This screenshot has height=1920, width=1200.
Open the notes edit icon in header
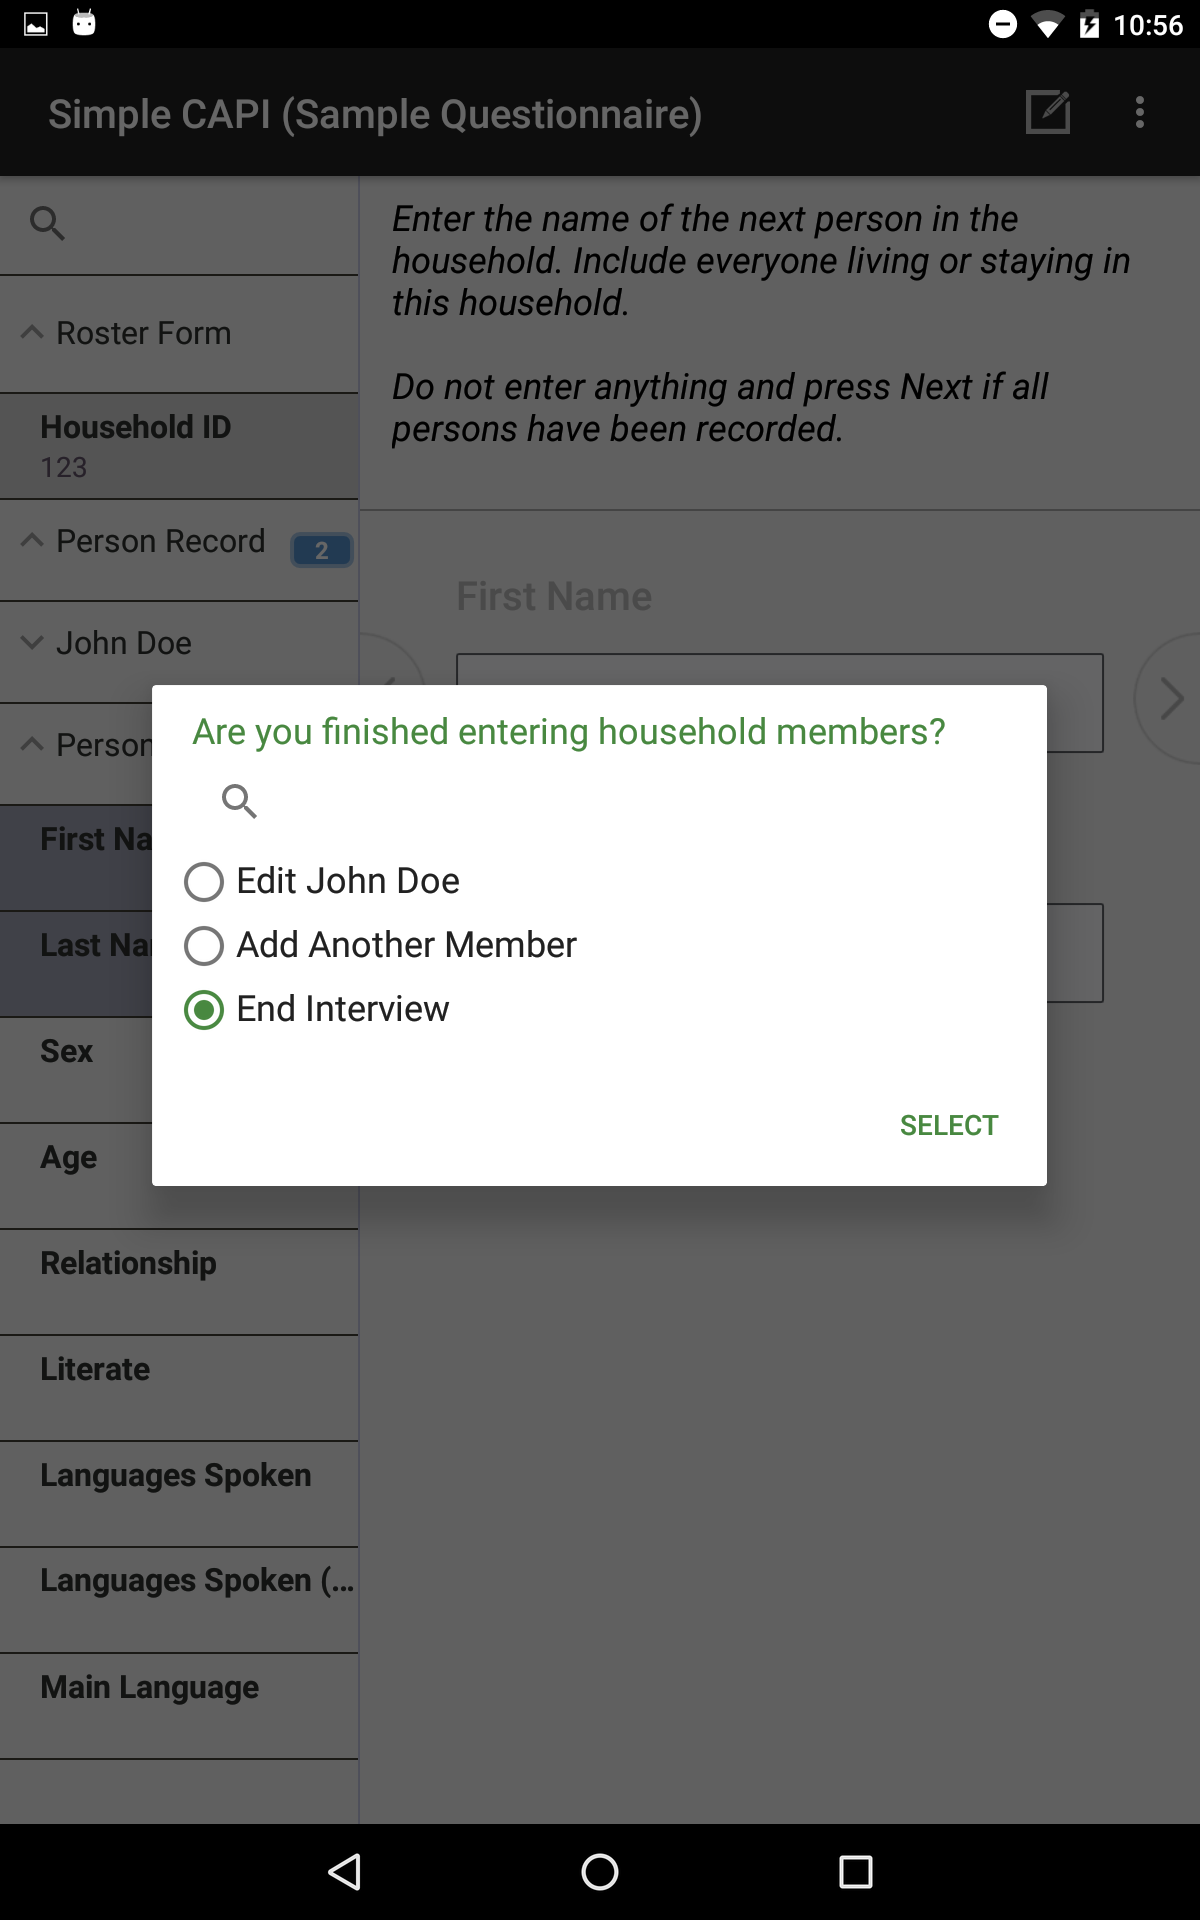[1048, 112]
